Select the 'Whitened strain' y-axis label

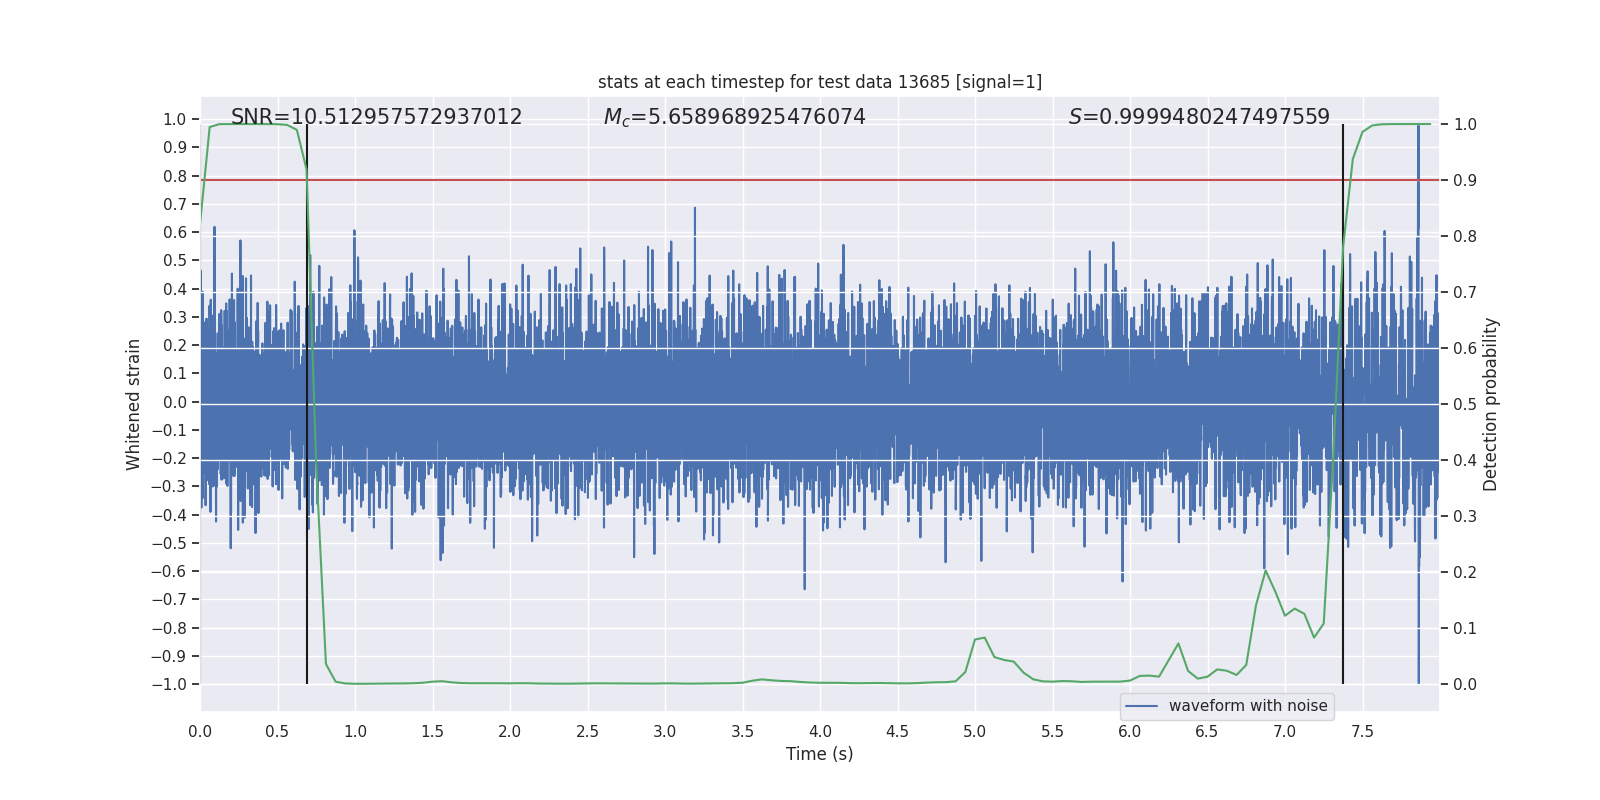click(133, 404)
